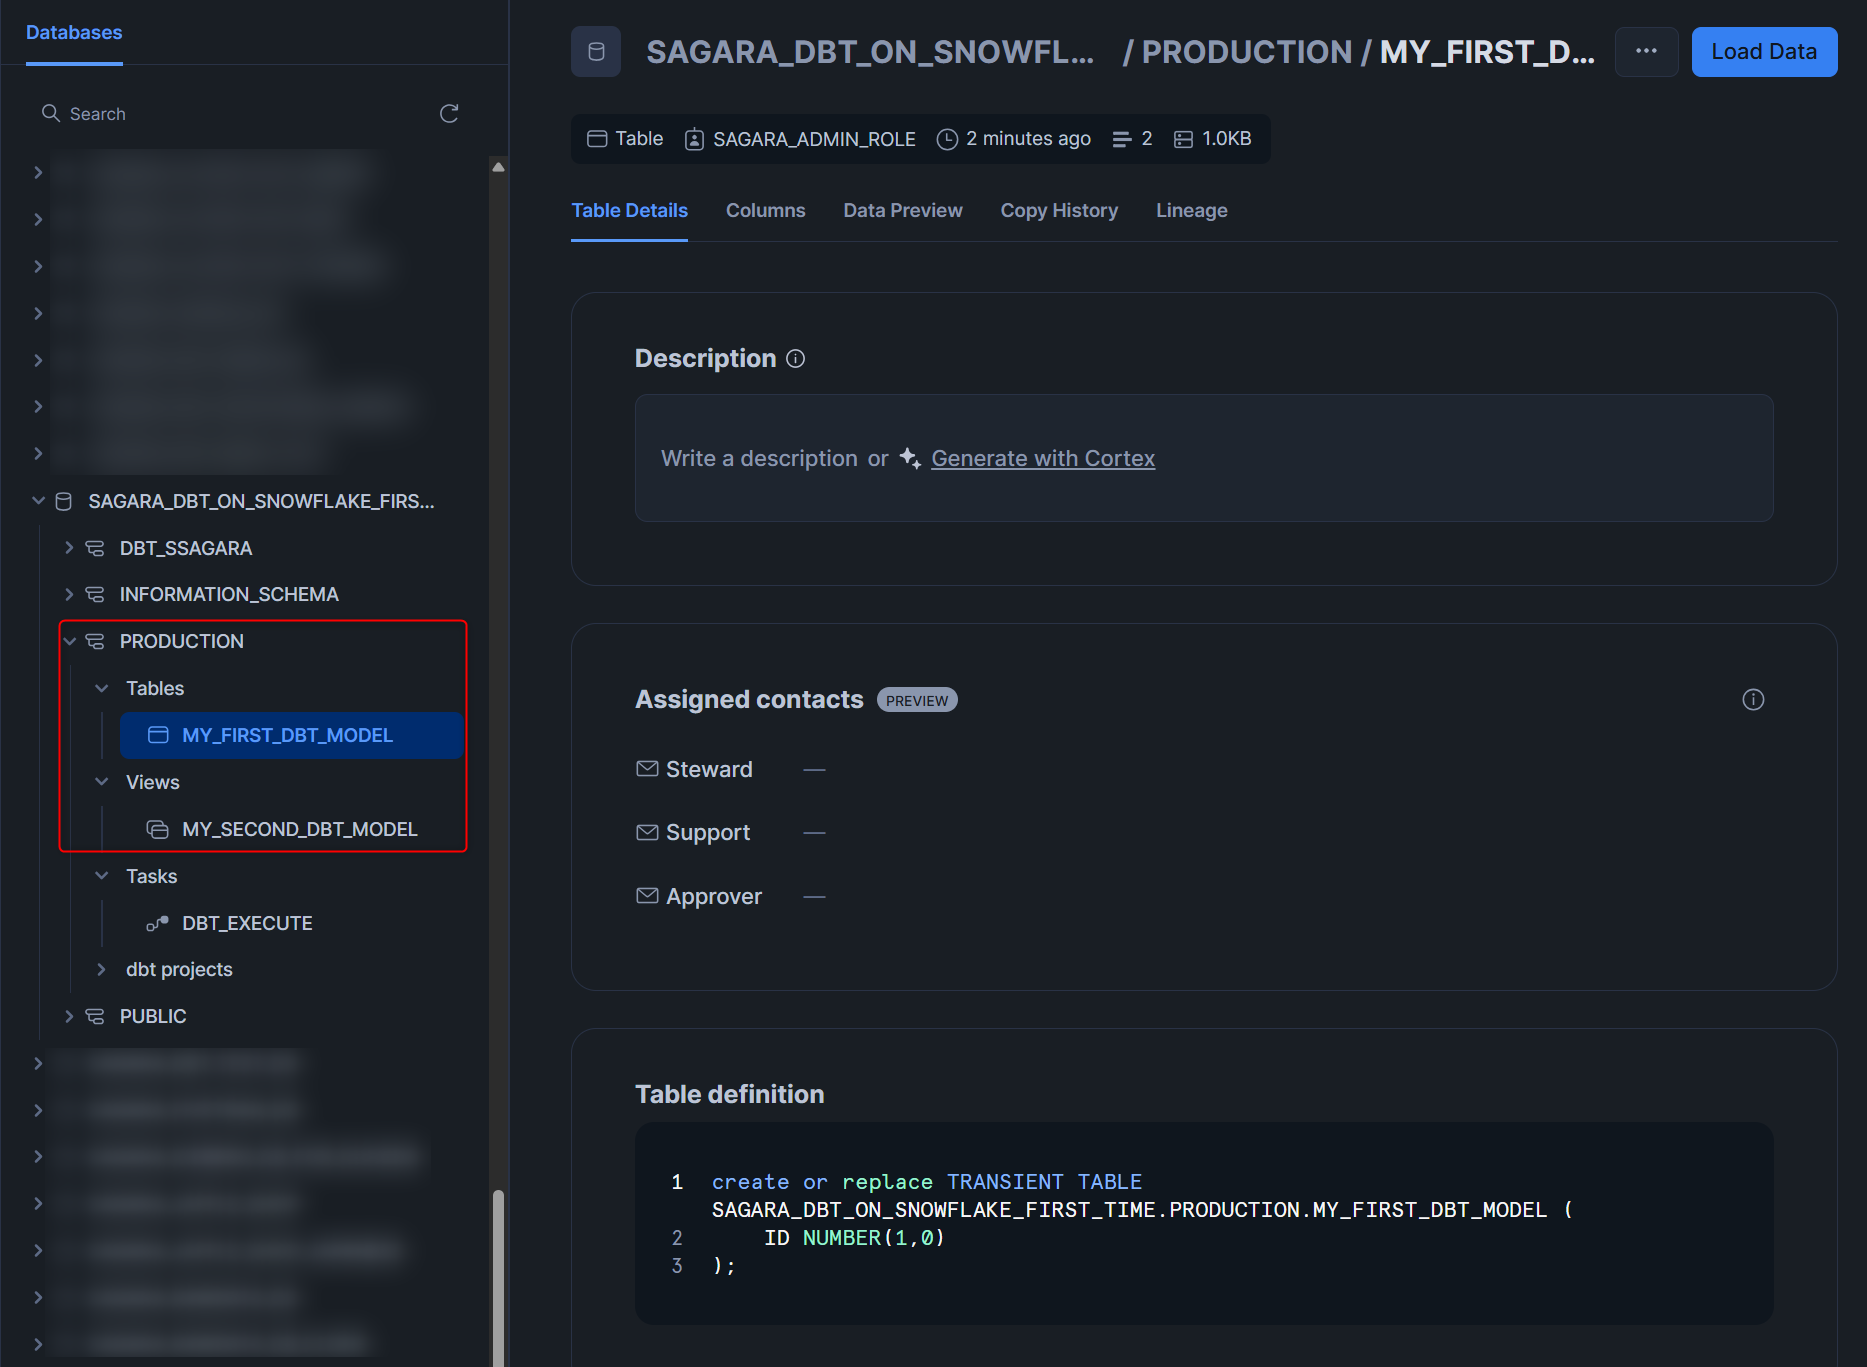The width and height of the screenshot is (1867, 1367).
Task: Click the 2 minutes ago timestamp
Action: pos(1028,139)
